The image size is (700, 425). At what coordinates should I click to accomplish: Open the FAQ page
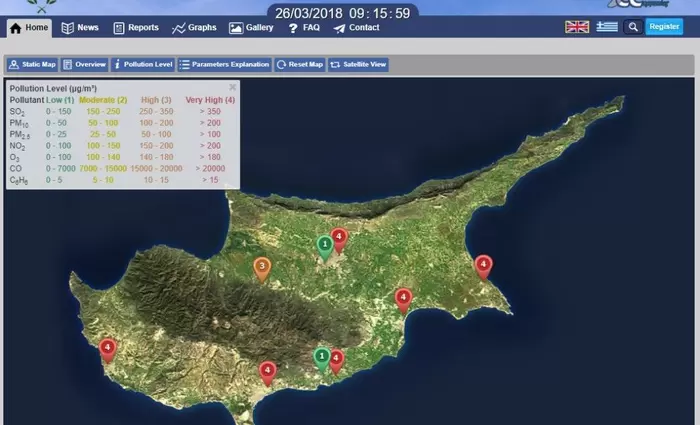pyautogui.click(x=304, y=28)
